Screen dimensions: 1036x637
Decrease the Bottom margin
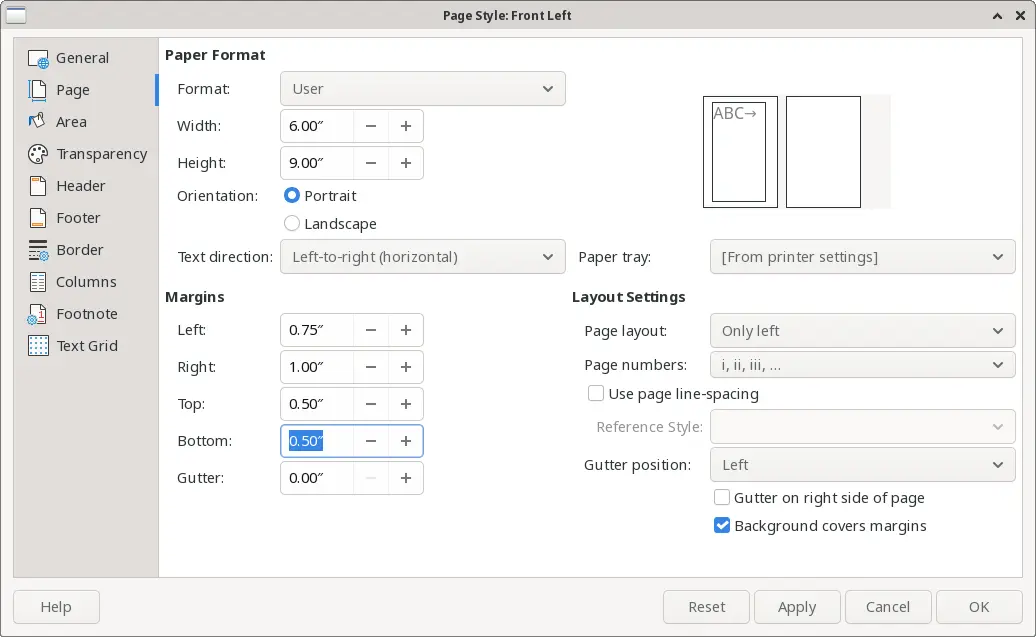coord(371,441)
